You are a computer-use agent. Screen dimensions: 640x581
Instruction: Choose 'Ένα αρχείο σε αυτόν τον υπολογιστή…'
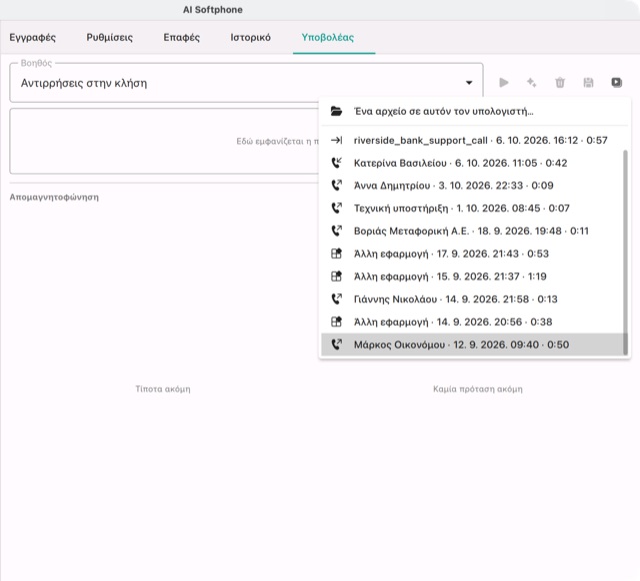coord(474,111)
